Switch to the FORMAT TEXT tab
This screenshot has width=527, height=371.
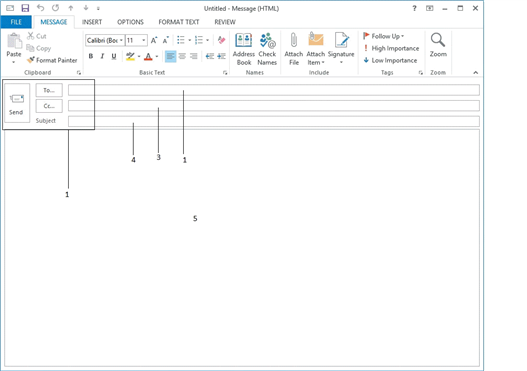point(179,22)
